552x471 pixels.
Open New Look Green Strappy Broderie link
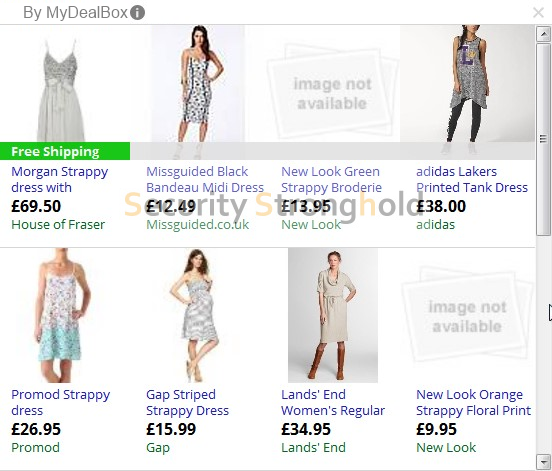331,180
